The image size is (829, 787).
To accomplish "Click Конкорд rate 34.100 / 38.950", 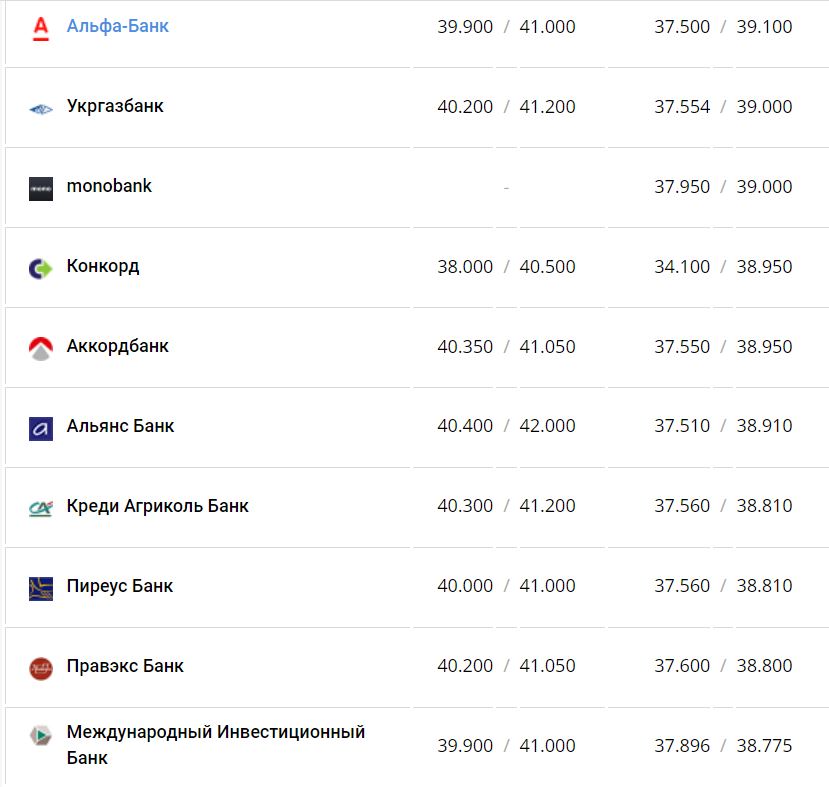I will point(723,267).
